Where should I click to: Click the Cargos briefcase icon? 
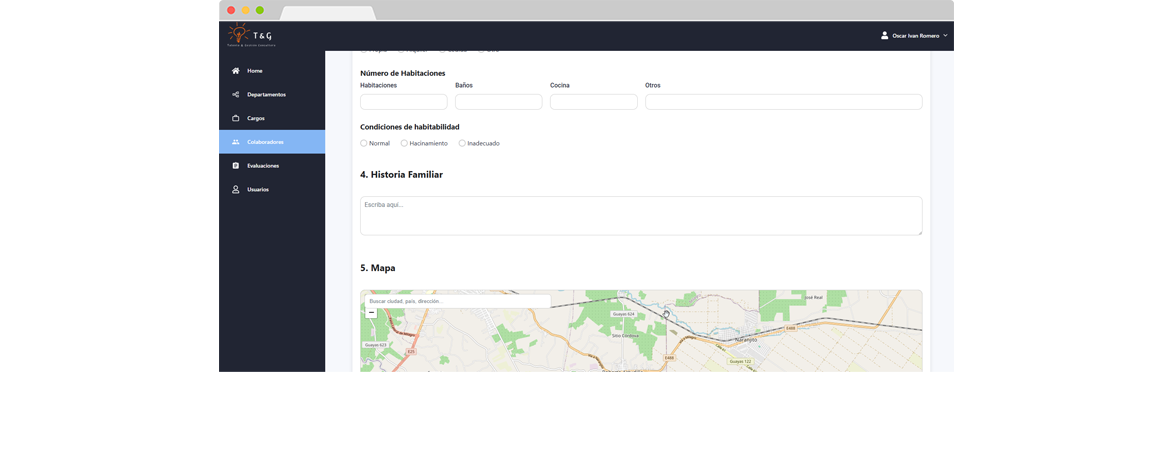(236, 118)
